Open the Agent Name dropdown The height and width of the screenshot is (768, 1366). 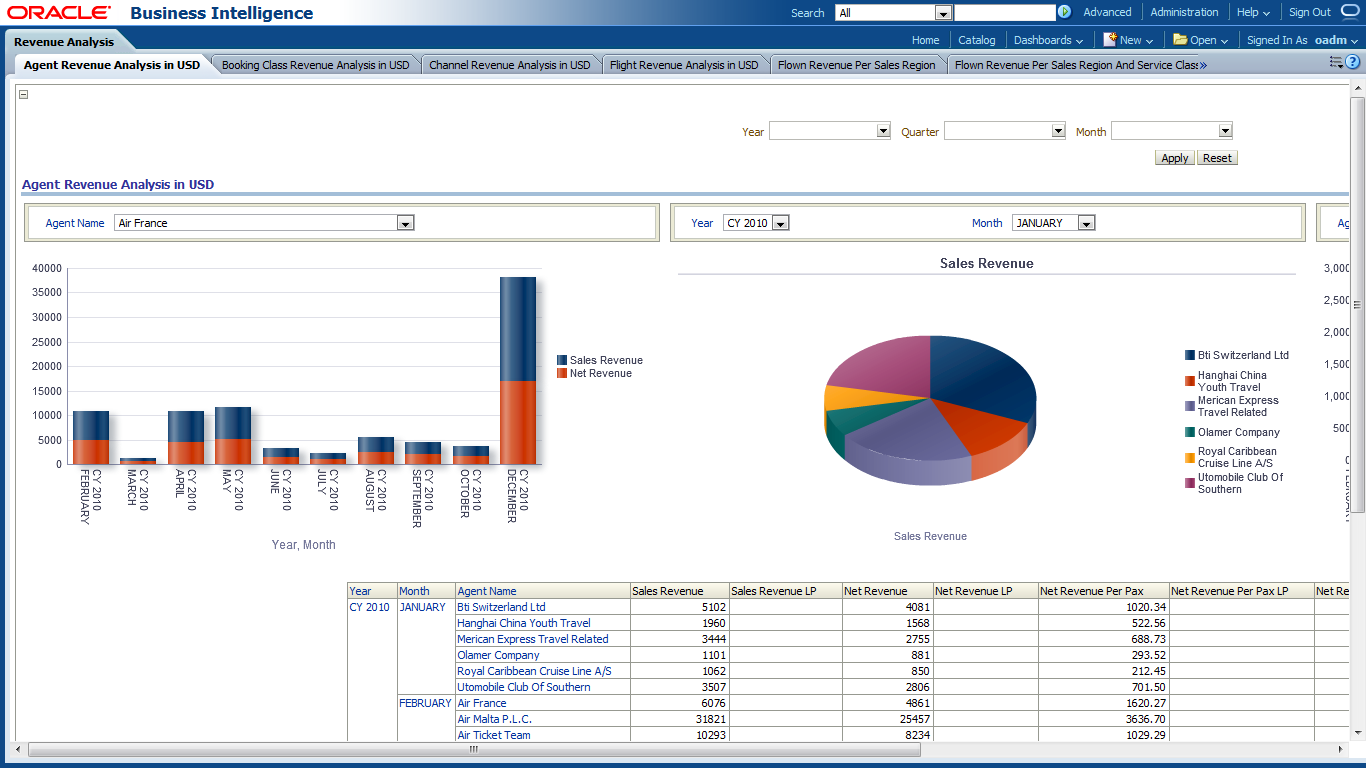pos(405,223)
